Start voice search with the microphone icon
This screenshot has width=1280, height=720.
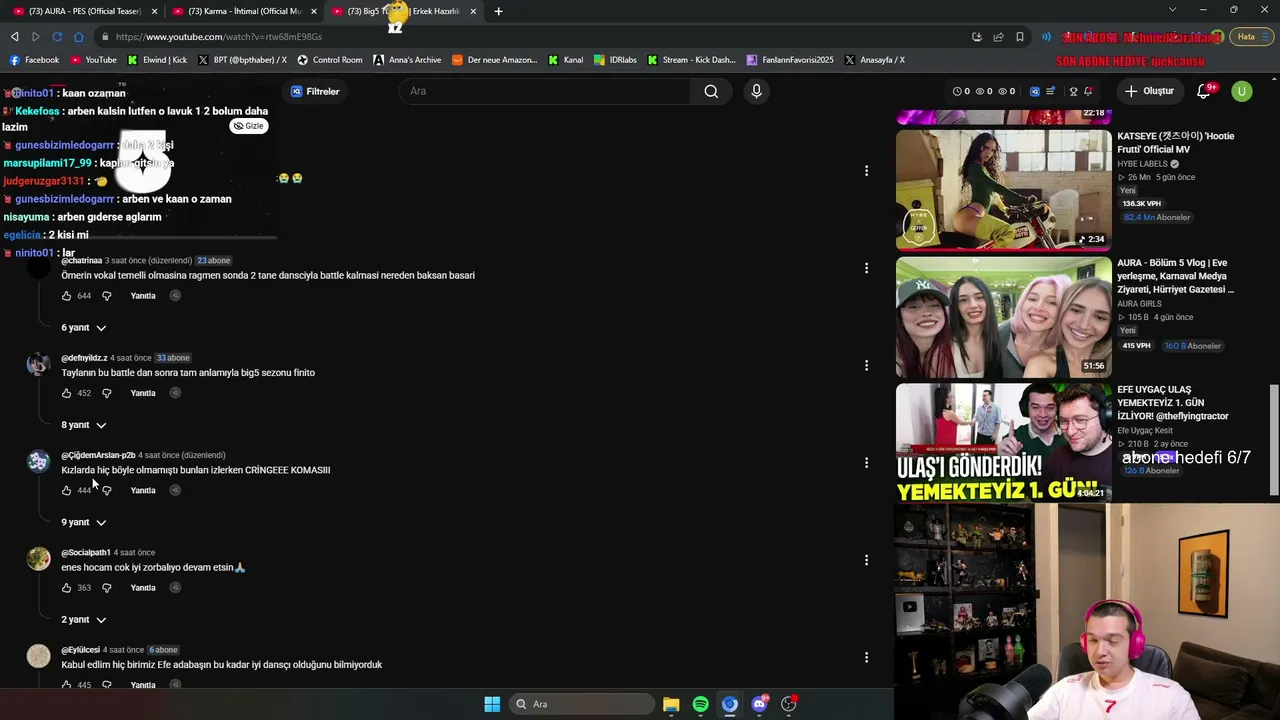click(756, 91)
